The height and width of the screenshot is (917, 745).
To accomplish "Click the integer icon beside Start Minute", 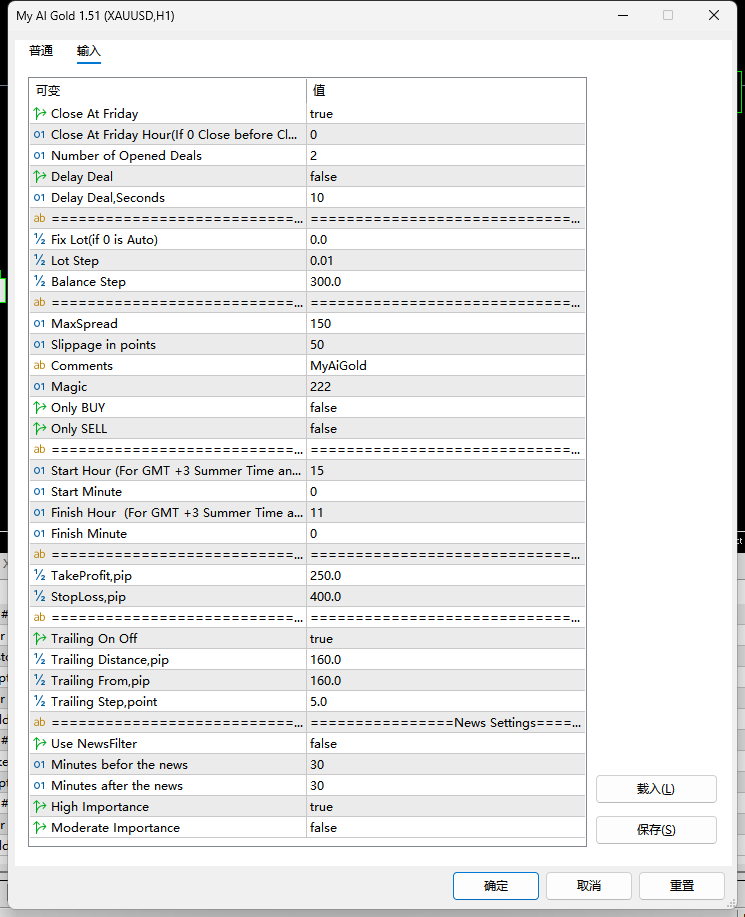I will click(x=39, y=492).
